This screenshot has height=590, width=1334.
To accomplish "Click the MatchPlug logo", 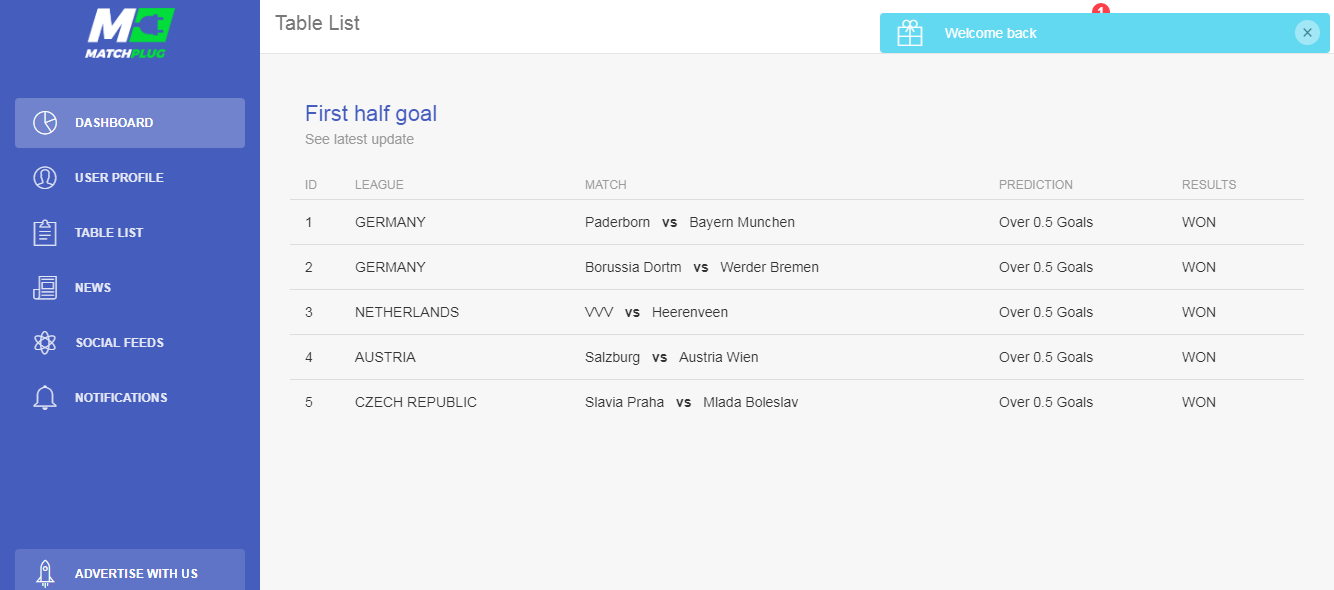I will pos(130,33).
